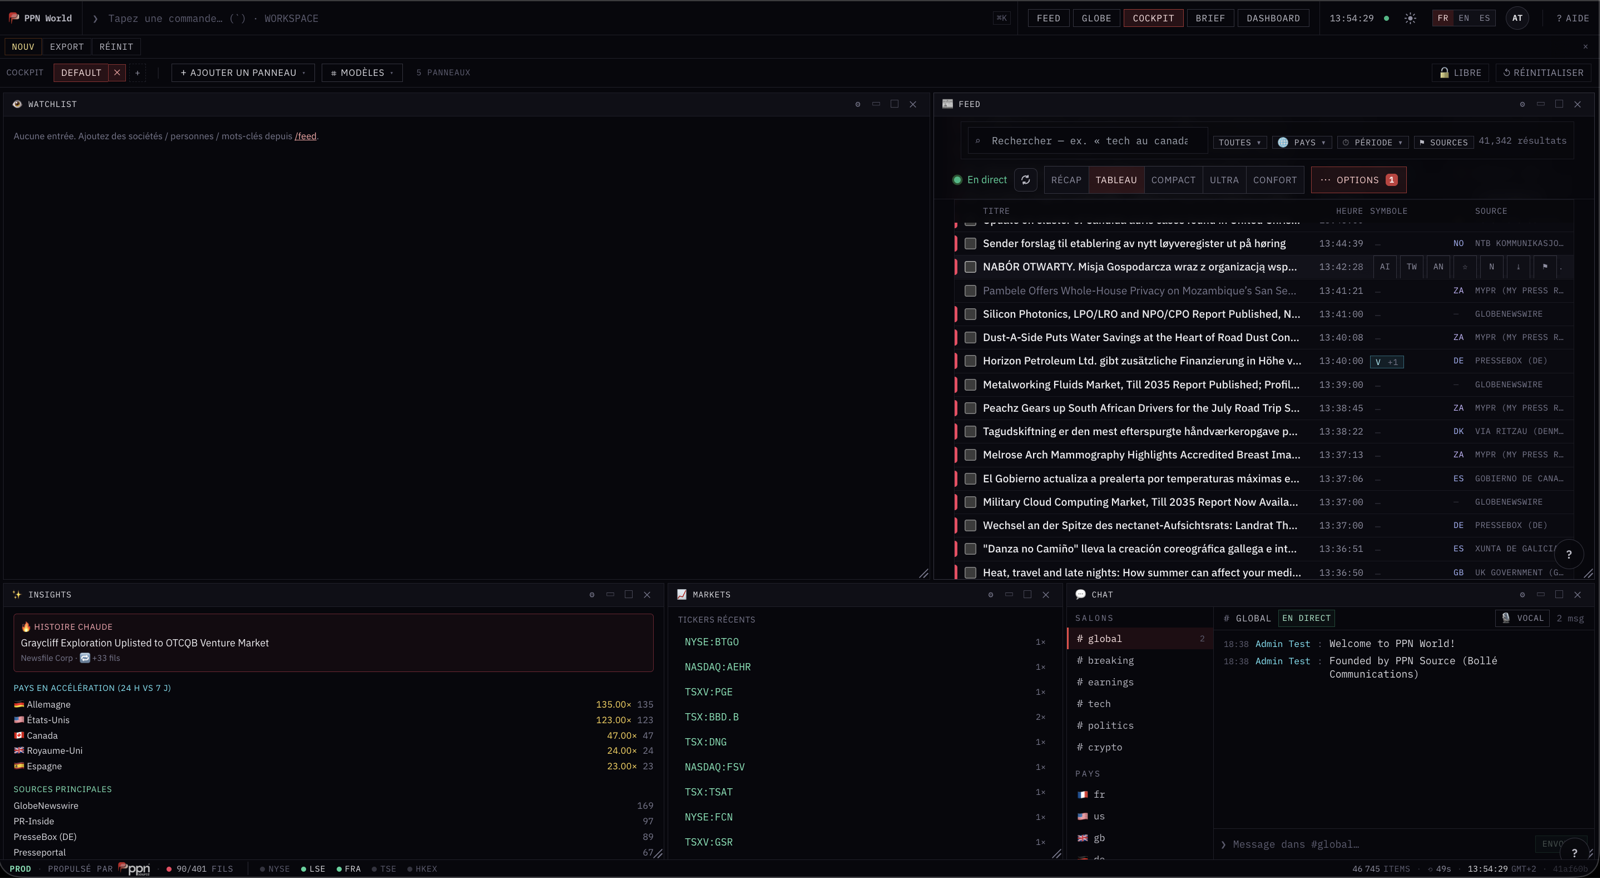Click AN action on NABÓR OTWARTY row
Image resolution: width=1600 pixels, height=878 pixels.
coord(1438,267)
